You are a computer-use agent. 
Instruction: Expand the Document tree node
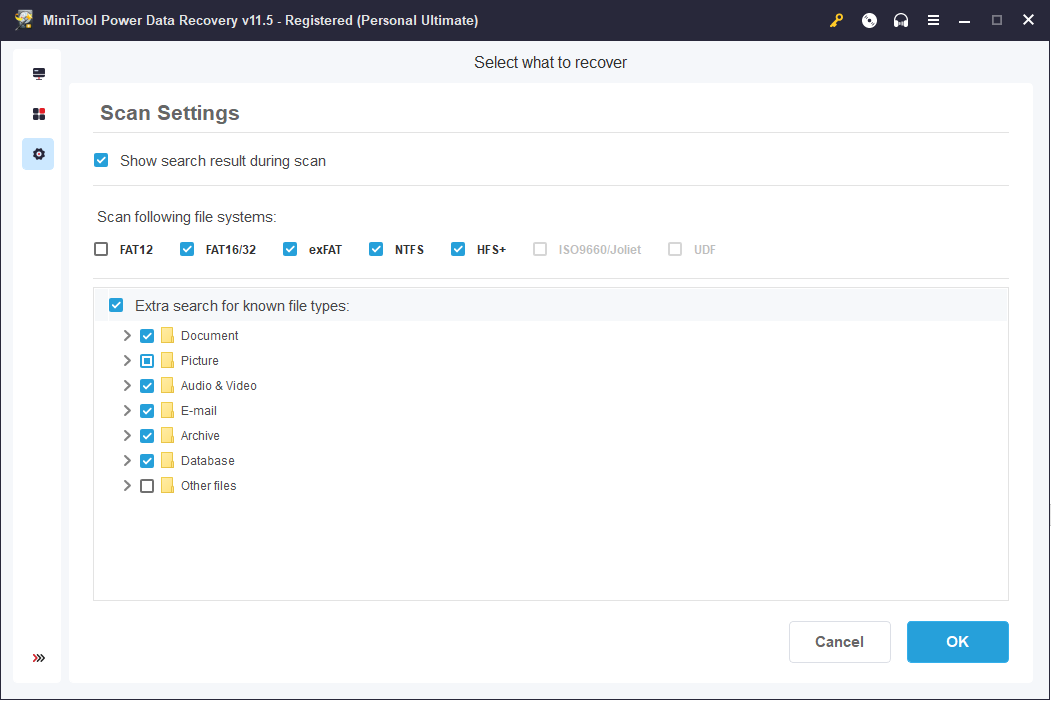point(127,335)
